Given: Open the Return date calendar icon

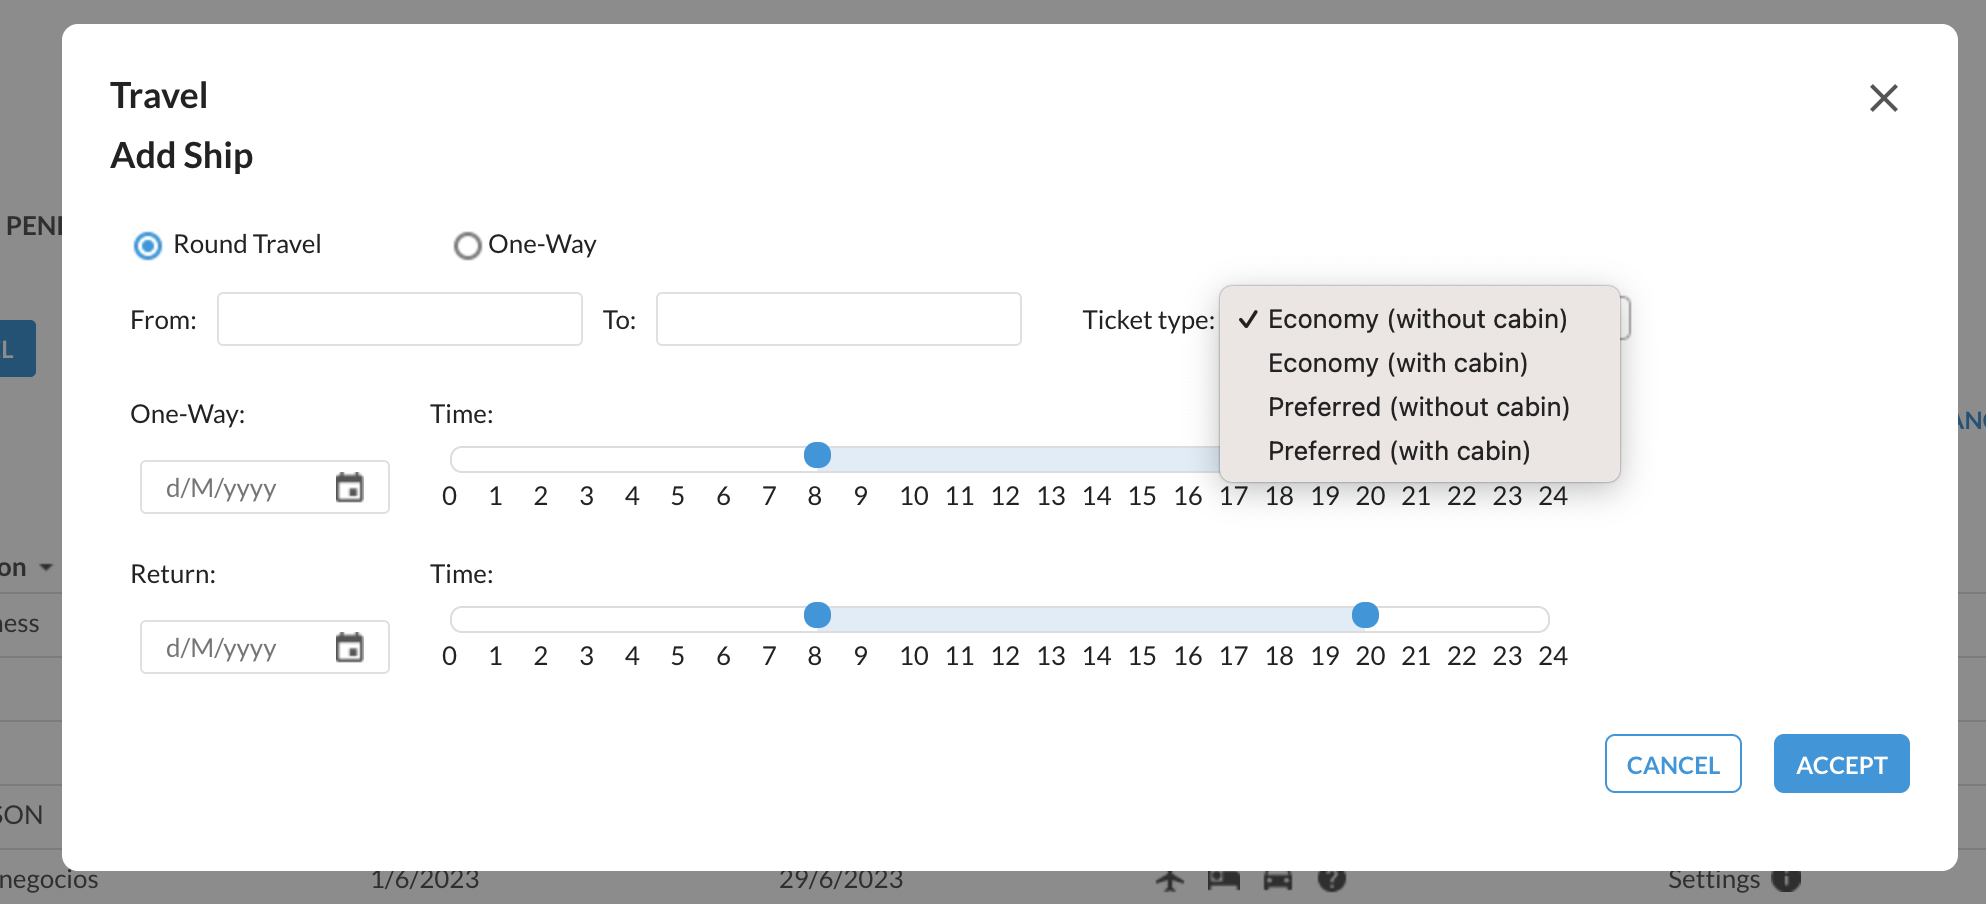Looking at the screenshot, I should tap(349, 648).
